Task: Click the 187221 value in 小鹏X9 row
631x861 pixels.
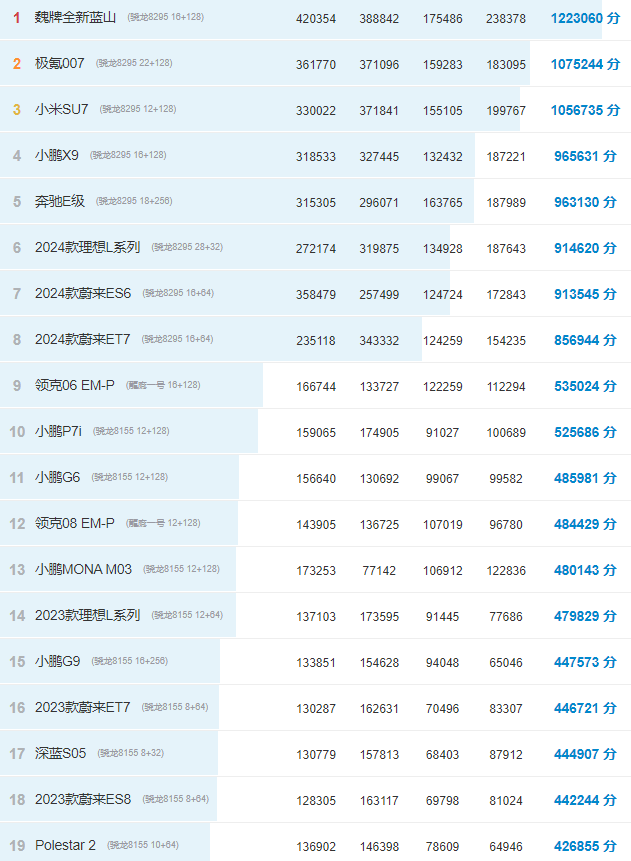Action: click(506, 157)
